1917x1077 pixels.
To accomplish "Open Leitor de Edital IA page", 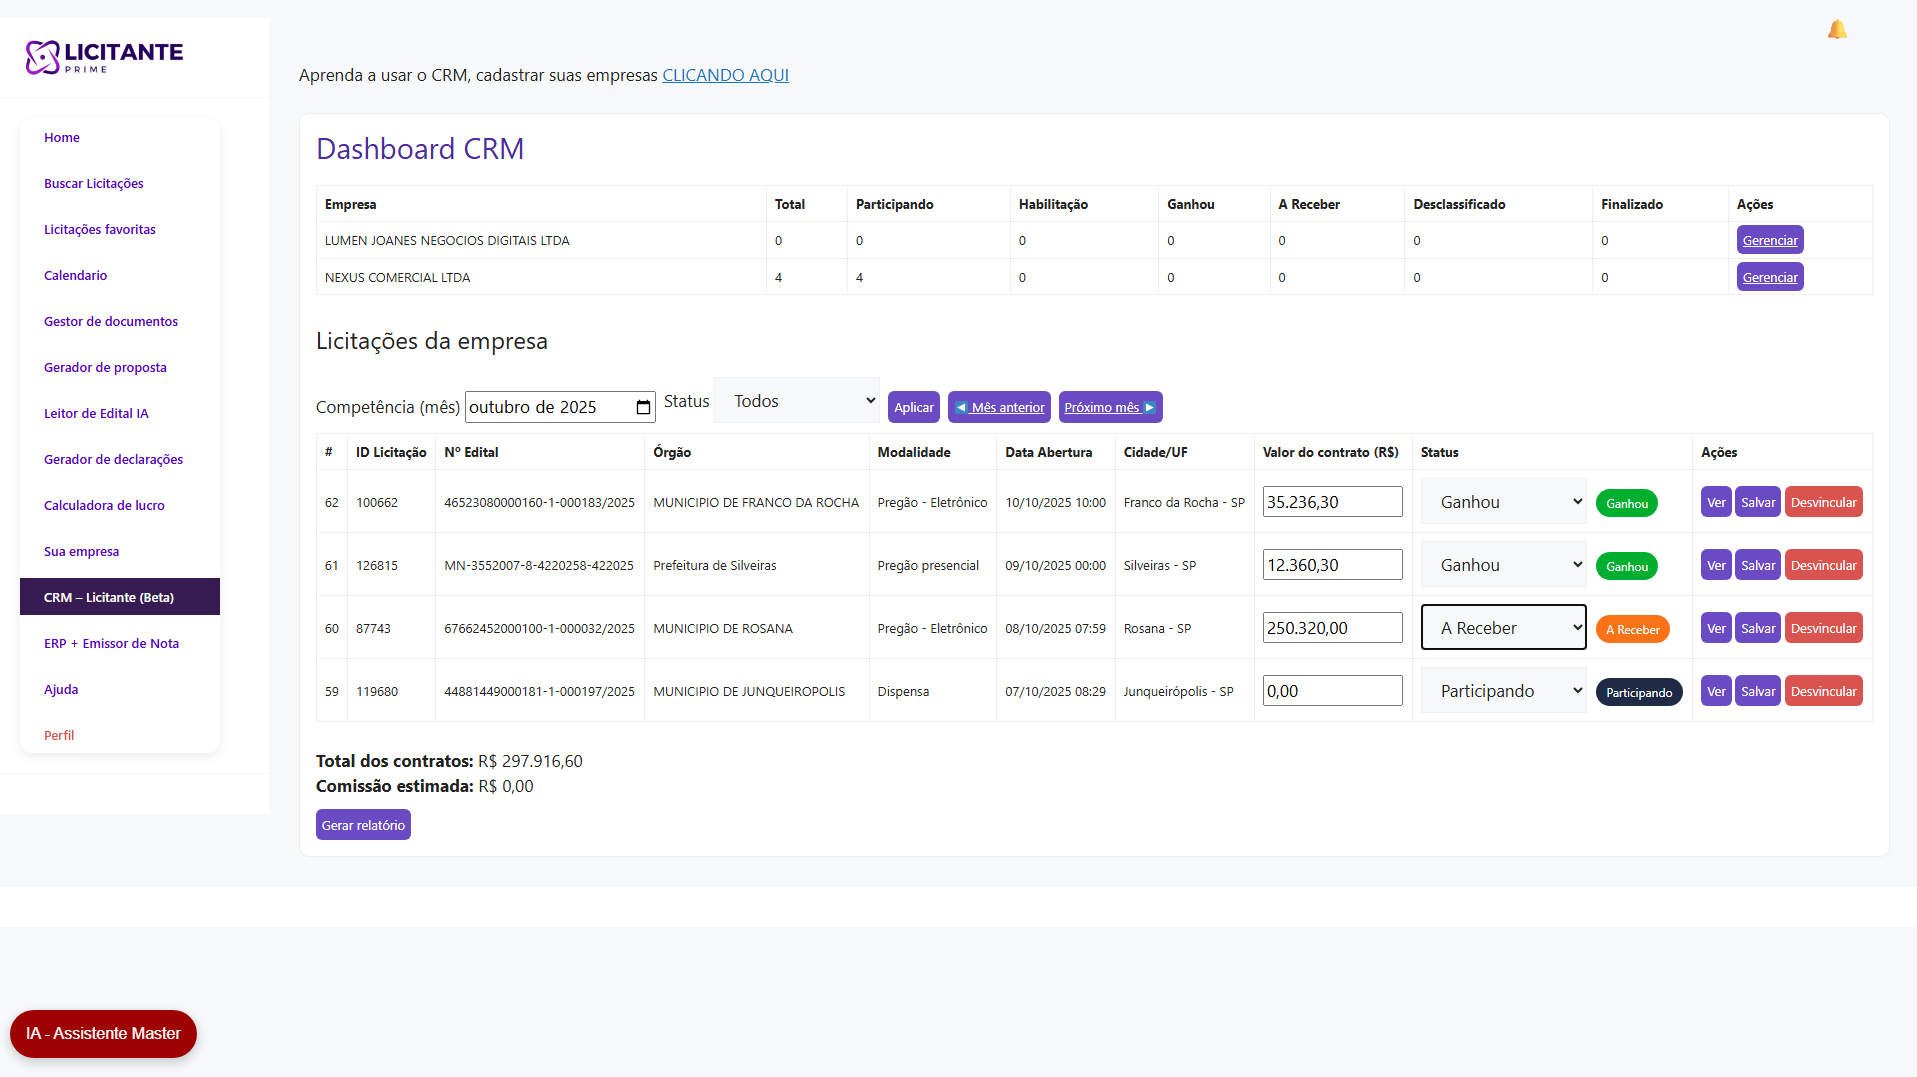I will point(96,414).
